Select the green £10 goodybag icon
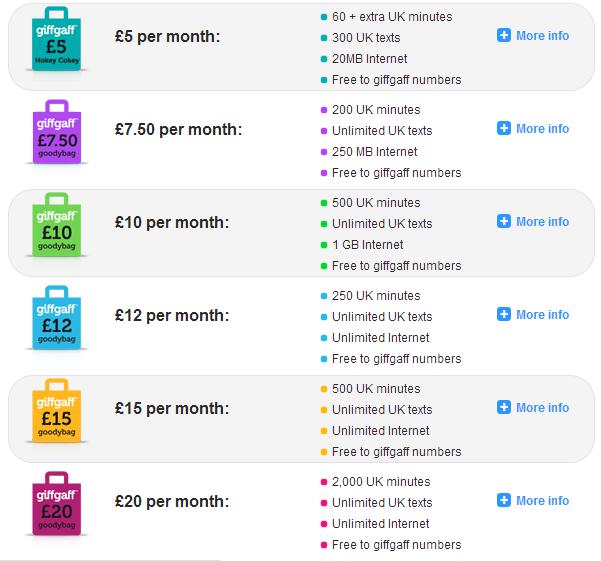This screenshot has height=561, width=601. (x=56, y=225)
